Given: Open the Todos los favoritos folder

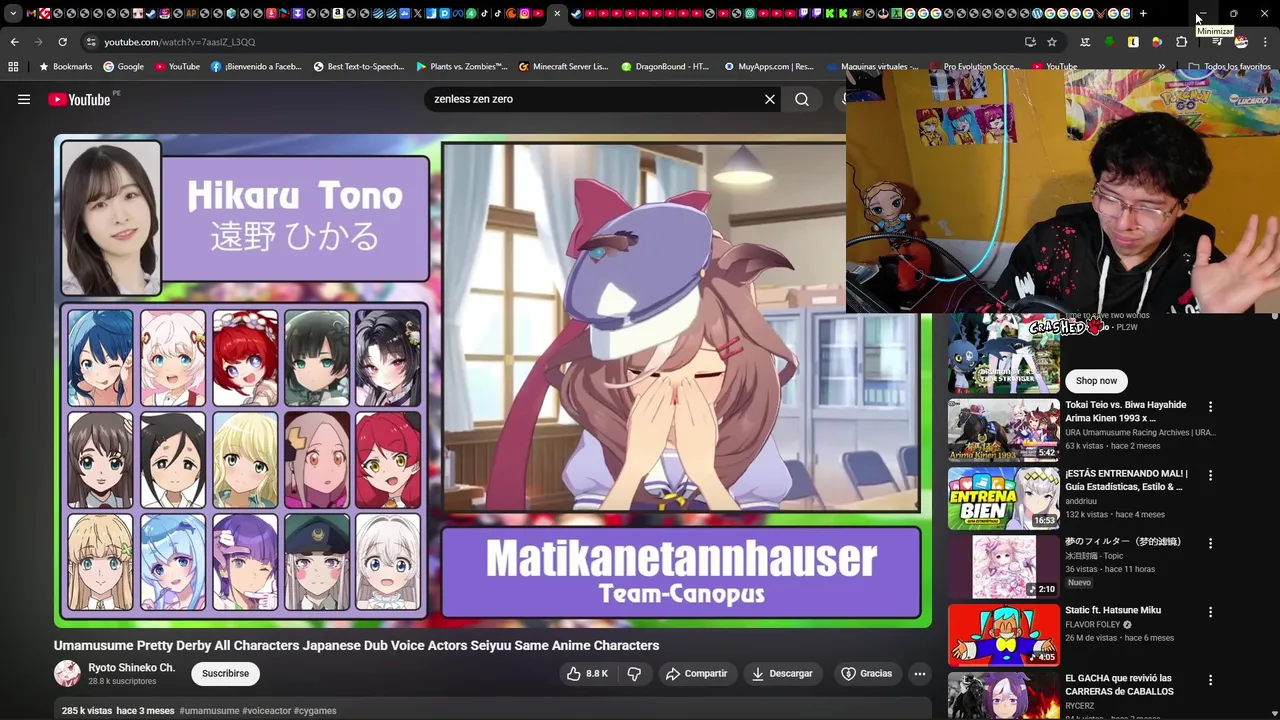Looking at the screenshot, I should click(1229, 67).
